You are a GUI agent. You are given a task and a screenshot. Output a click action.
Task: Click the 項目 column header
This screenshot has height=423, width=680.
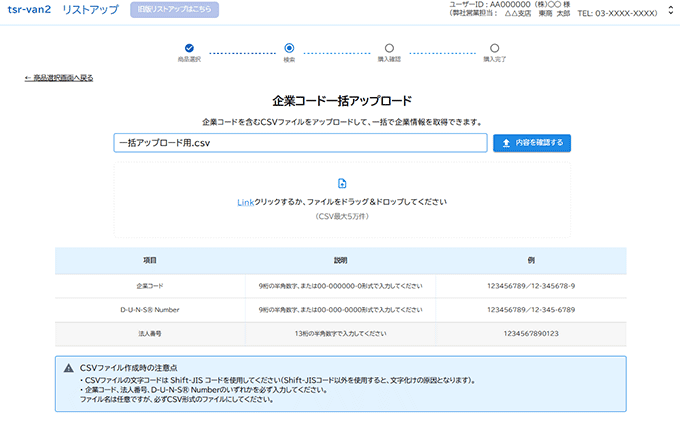pyautogui.click(x=149, y=260)
